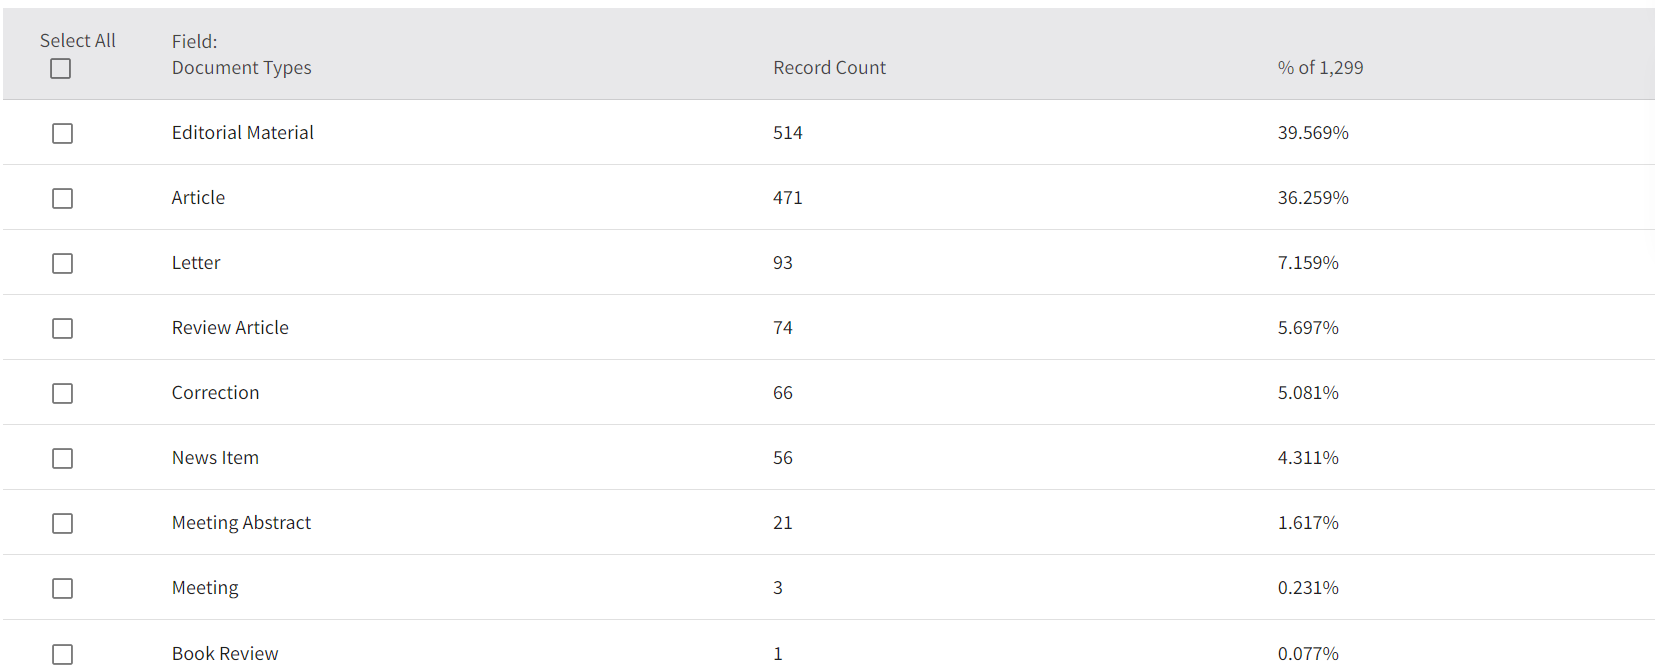Click the Review Article label
Image resolution: width=1655 pixels, height=671 pixels.
(x=230, y=328)
